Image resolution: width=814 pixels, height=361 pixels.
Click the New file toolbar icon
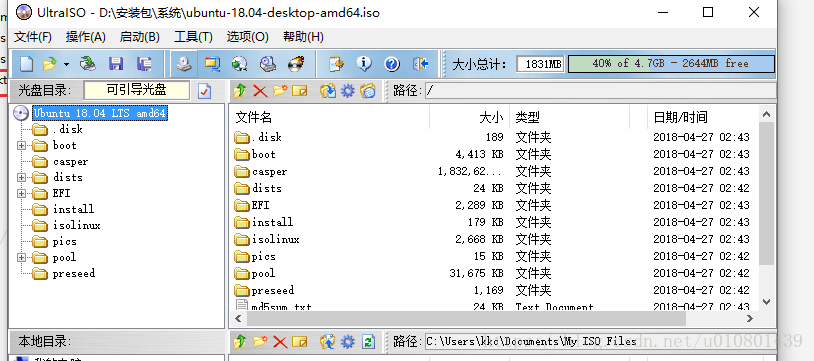(26, 64)
